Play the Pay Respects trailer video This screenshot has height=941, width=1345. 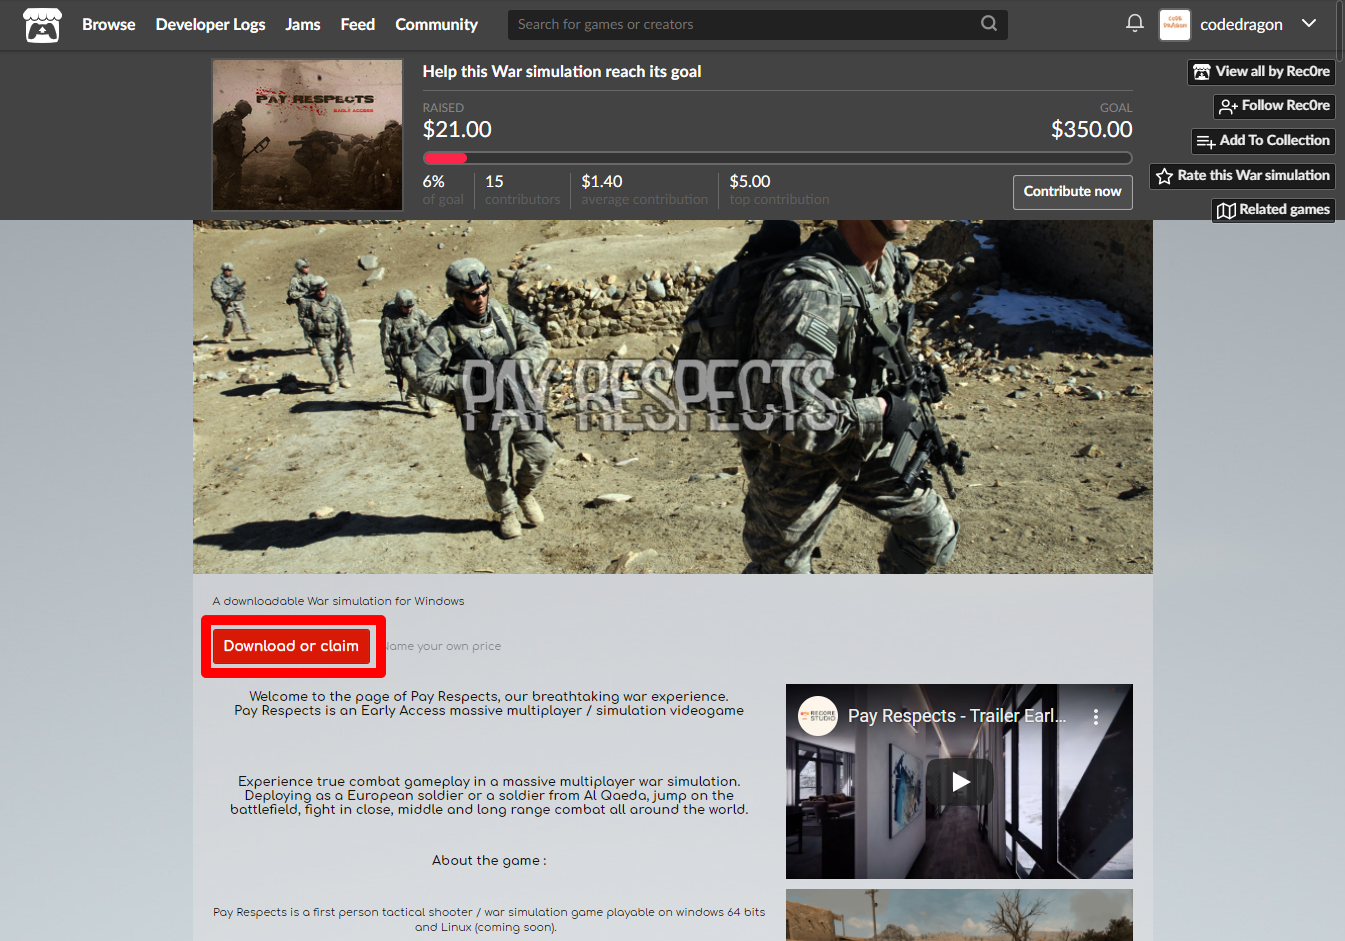[x=960, y=782]
